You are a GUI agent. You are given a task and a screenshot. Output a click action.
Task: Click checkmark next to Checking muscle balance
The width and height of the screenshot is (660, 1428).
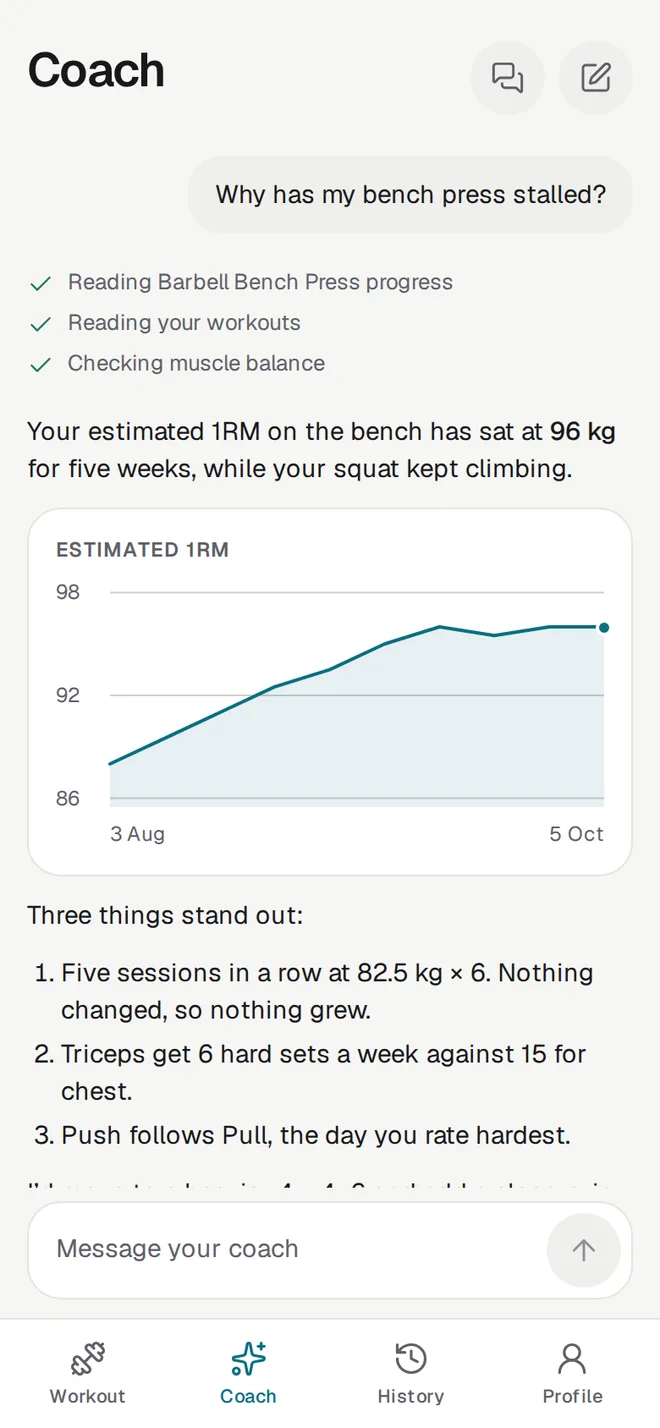40,365
